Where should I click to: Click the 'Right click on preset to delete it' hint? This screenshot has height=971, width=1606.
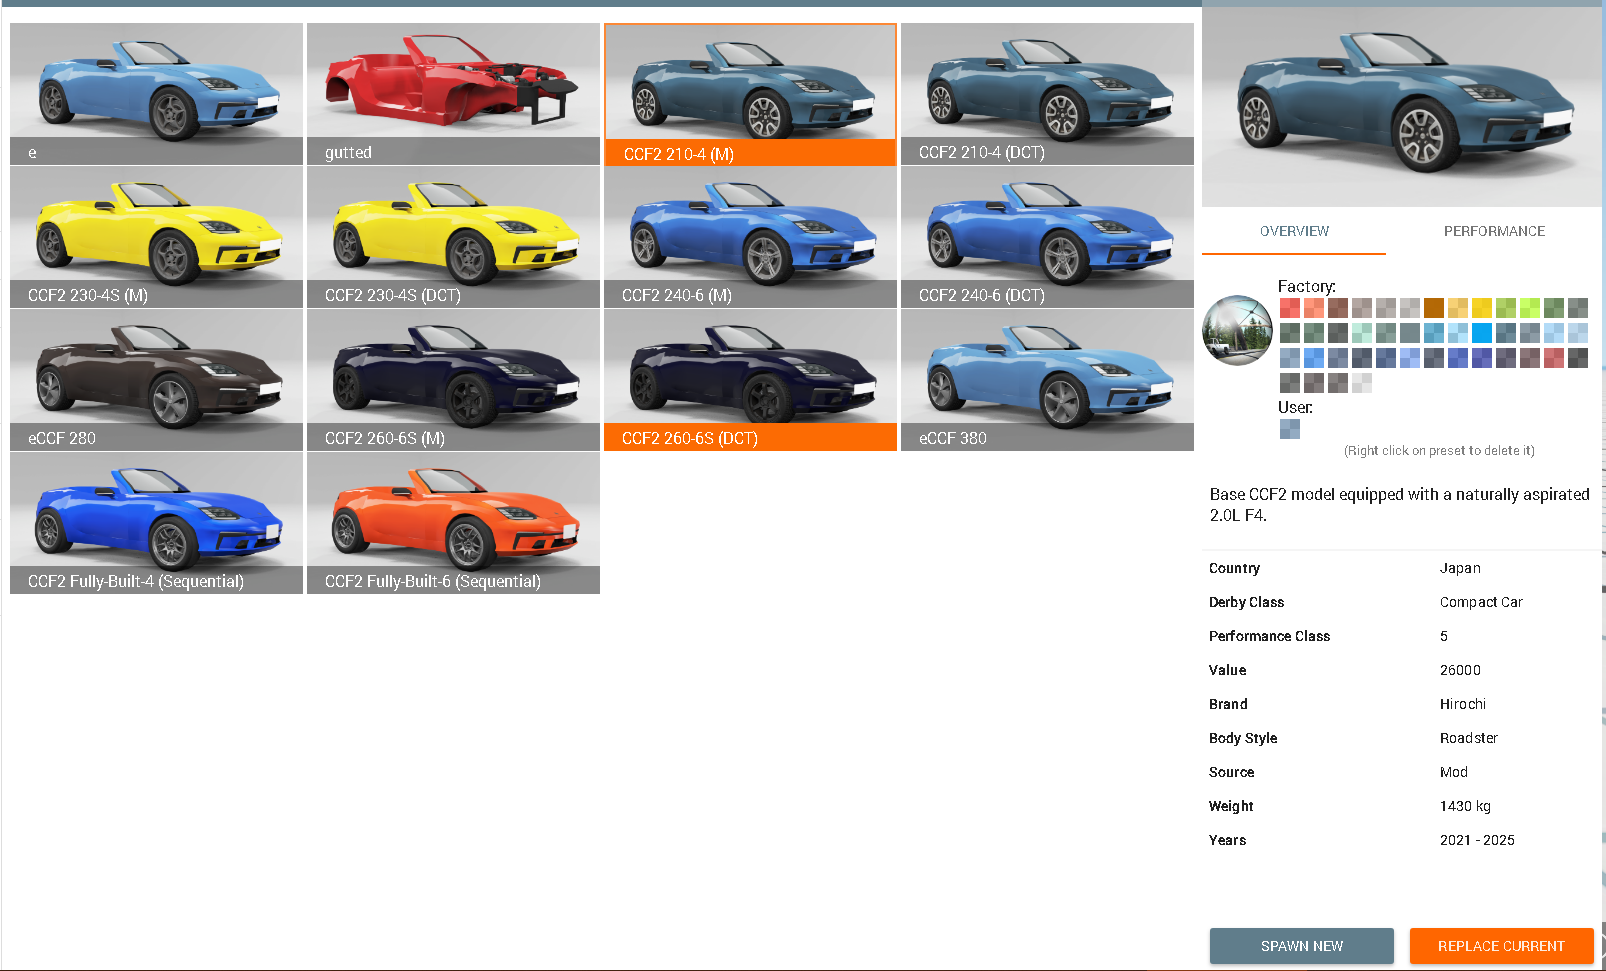(x=1439, y=451)
